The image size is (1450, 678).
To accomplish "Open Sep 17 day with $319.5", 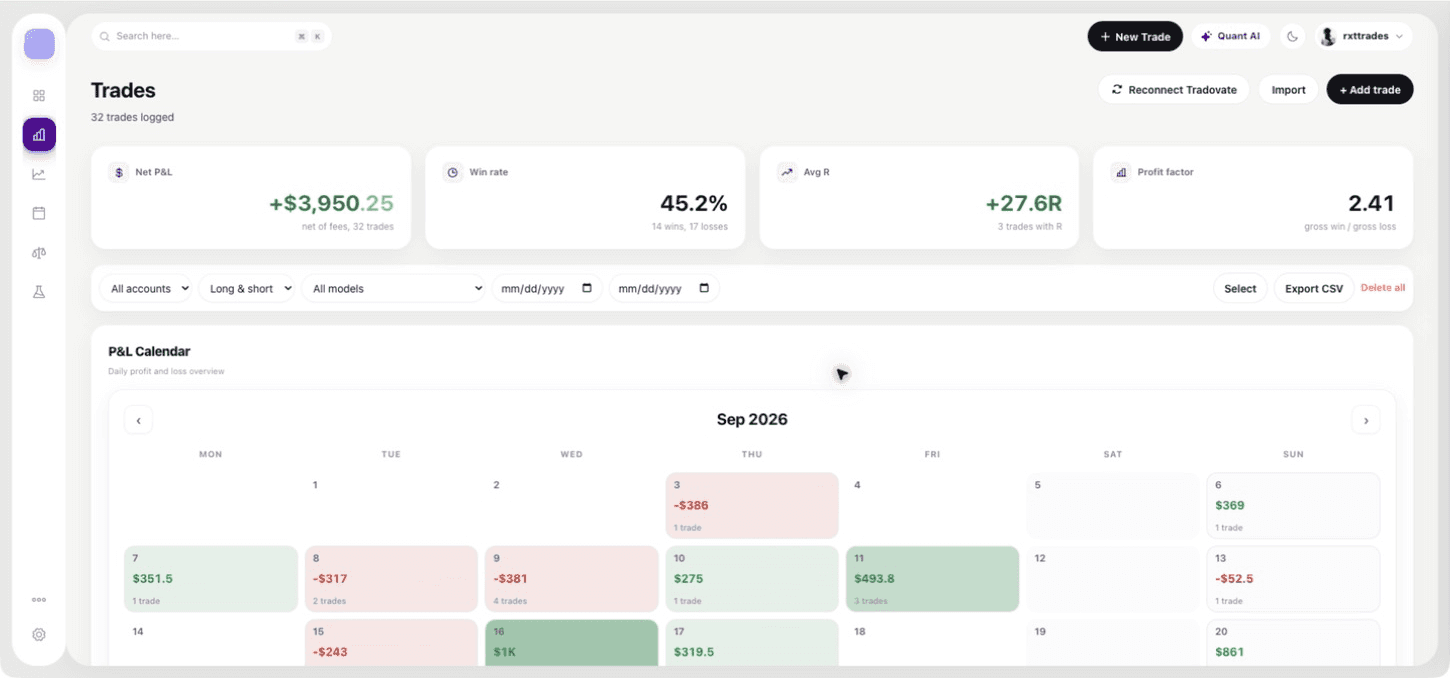I will point(752,642).
